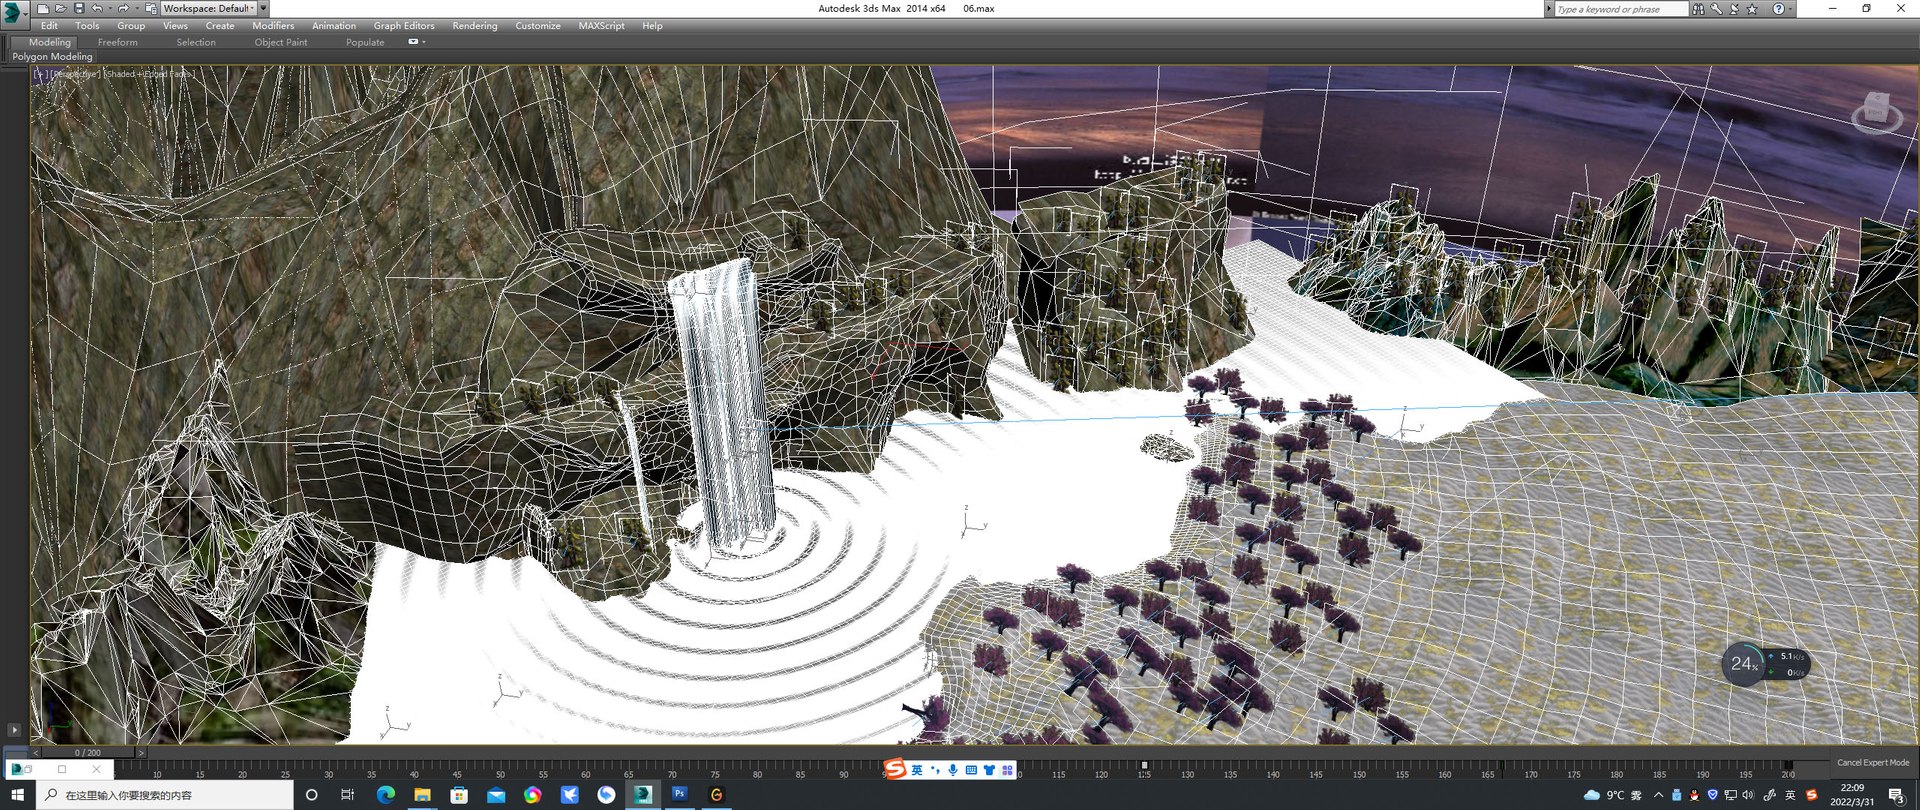Open a file with the folder icon

tap(61, 8)
